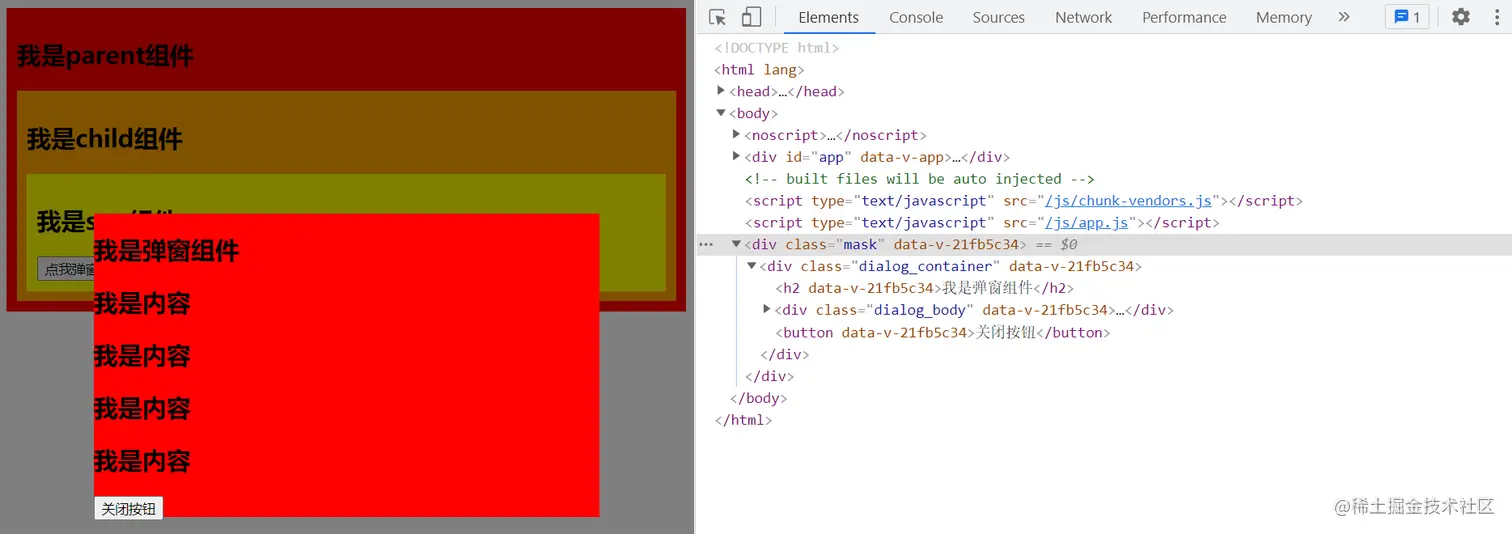The image size is (1512, 534).
Task: Click the 关闭按钮 button in the dialog
Action: click(128, 508)
